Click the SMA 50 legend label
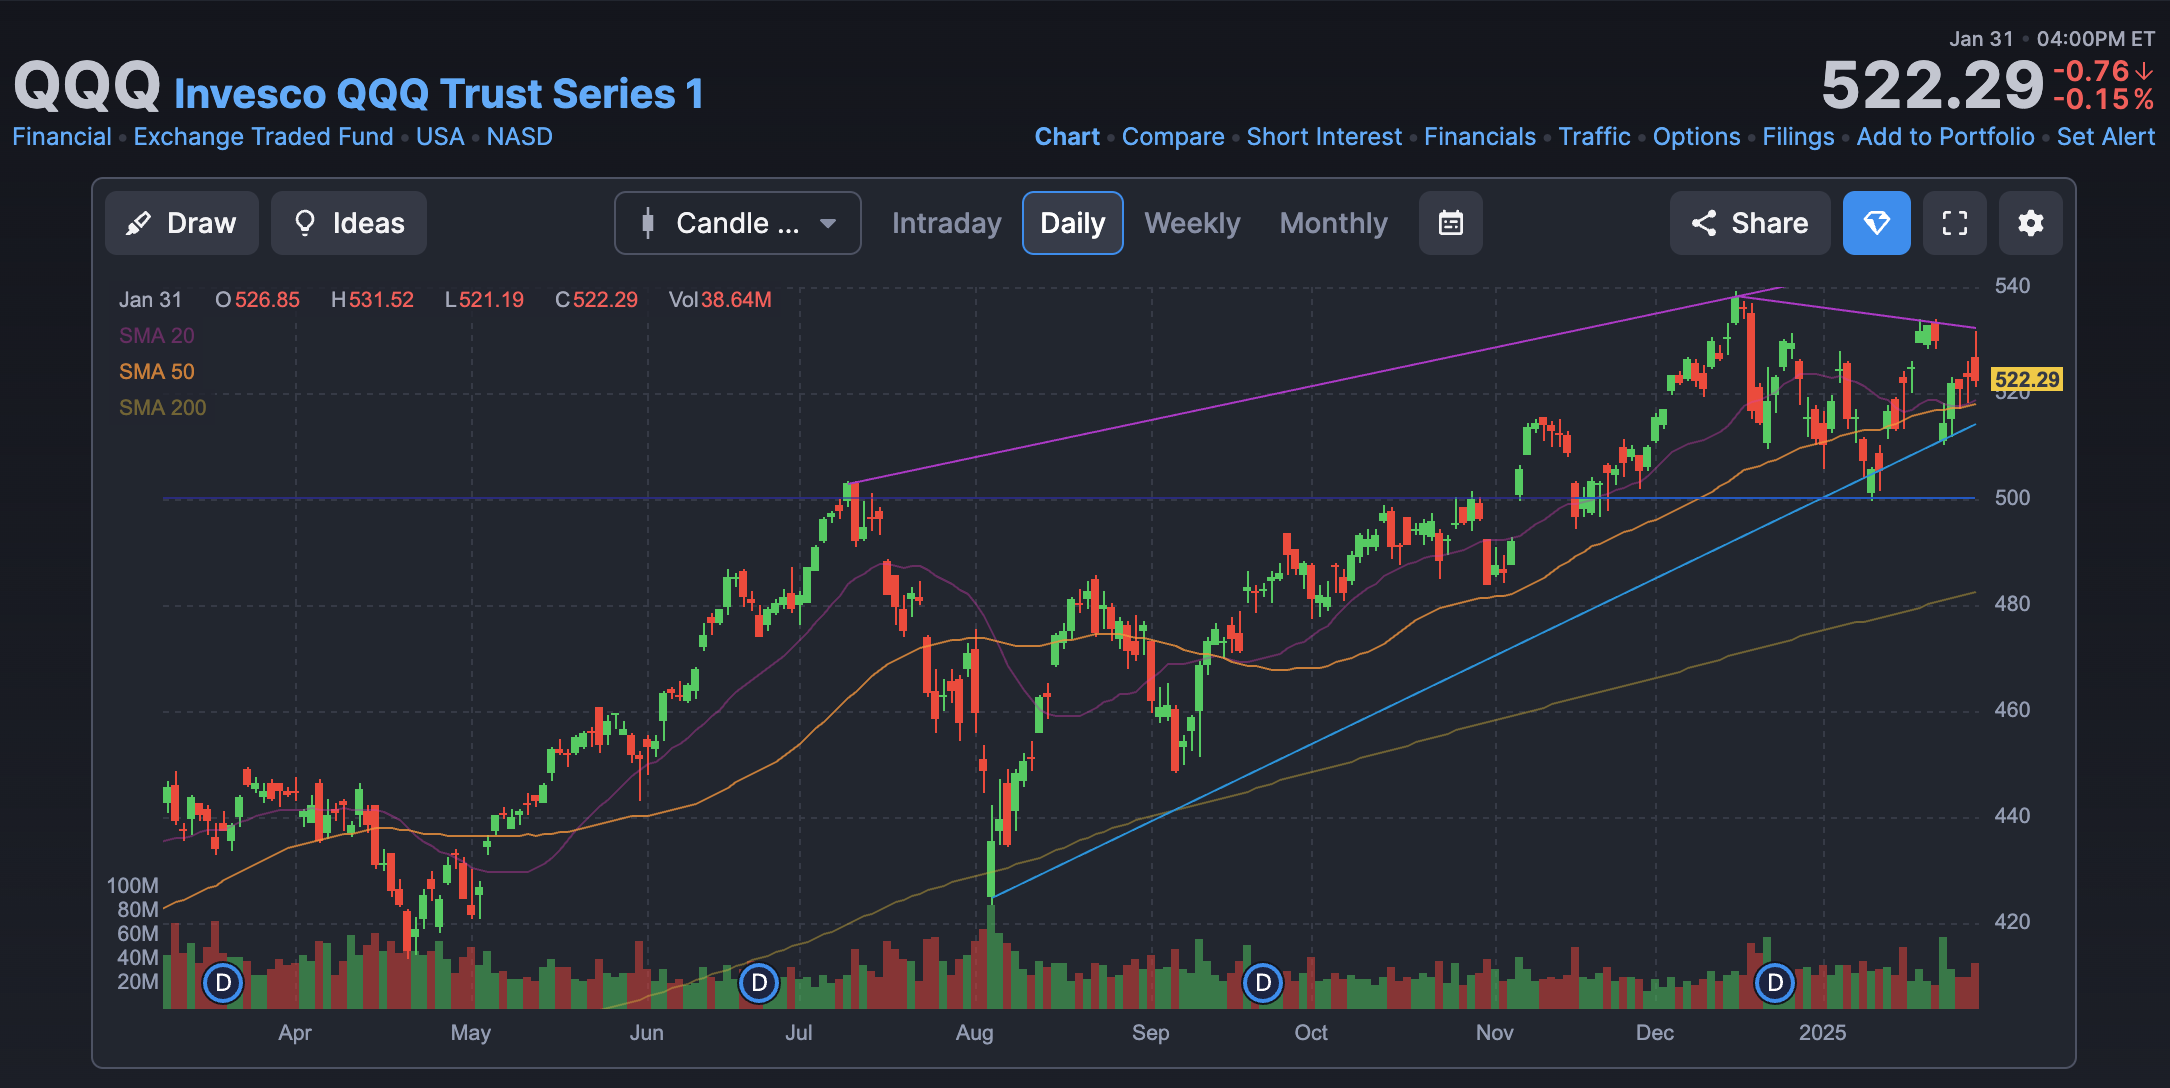Image resolution: width=2170 pixels, height=1088 pixels. click(157, 372)
